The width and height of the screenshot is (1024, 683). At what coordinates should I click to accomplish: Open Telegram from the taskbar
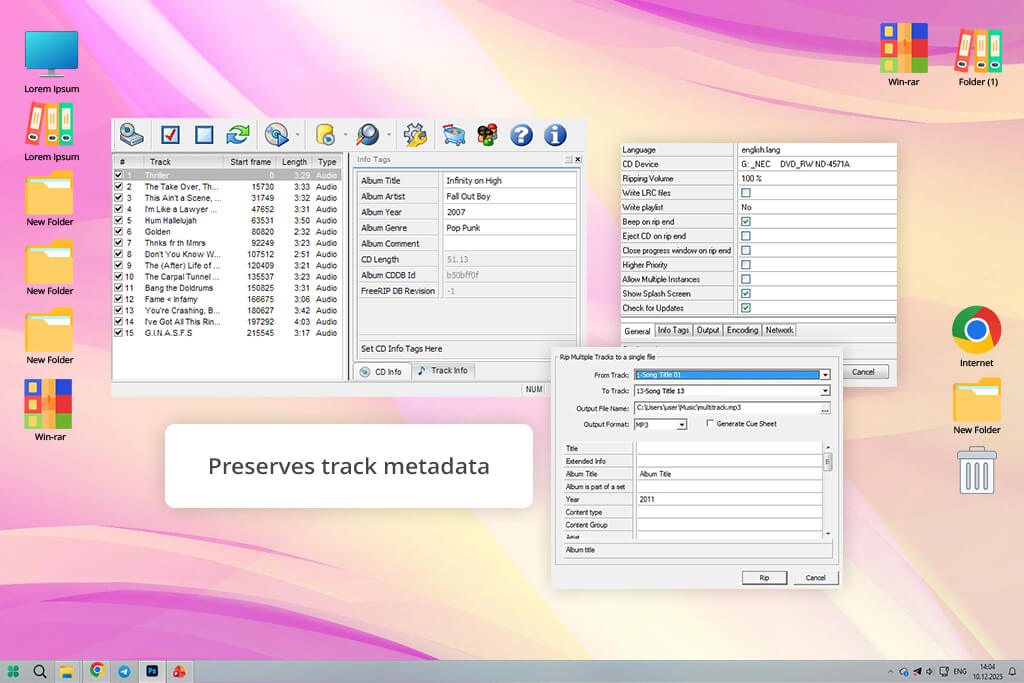124,671
